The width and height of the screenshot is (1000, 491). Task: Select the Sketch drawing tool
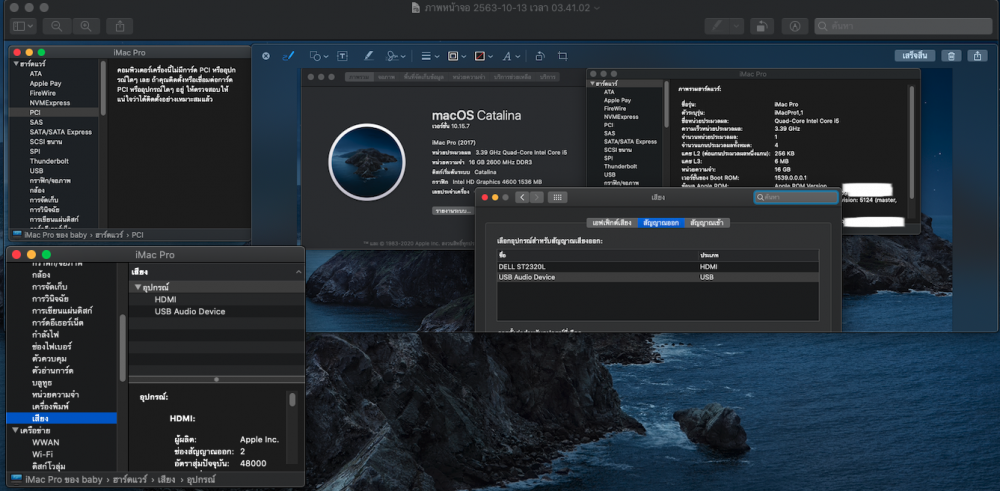coord(288,56)
